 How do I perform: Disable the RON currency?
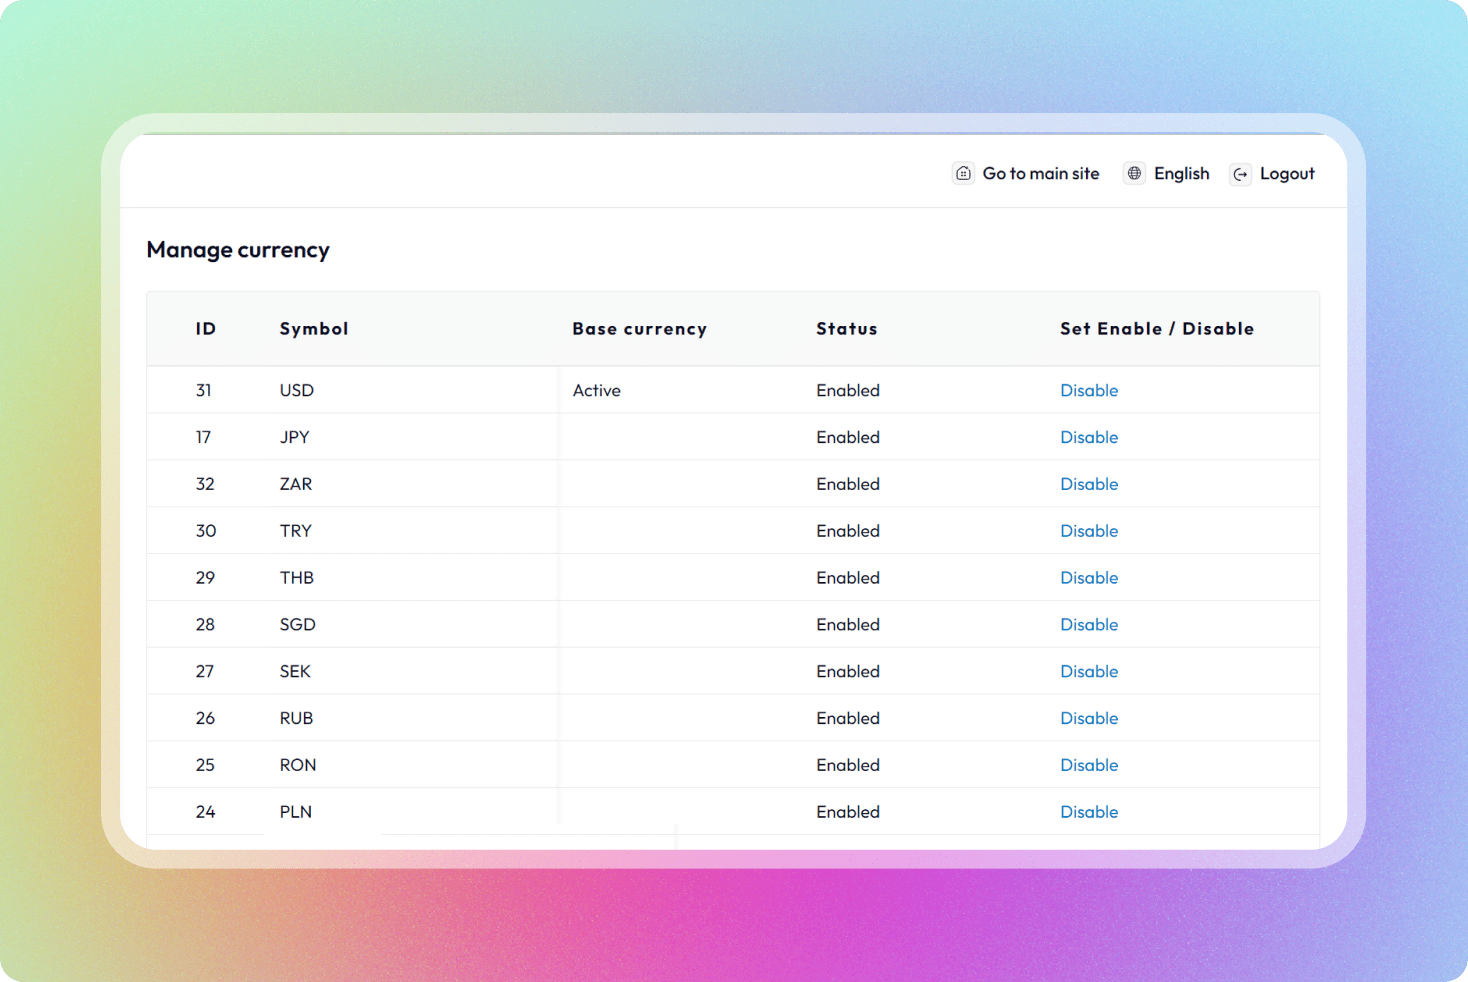coord(1089,765)
